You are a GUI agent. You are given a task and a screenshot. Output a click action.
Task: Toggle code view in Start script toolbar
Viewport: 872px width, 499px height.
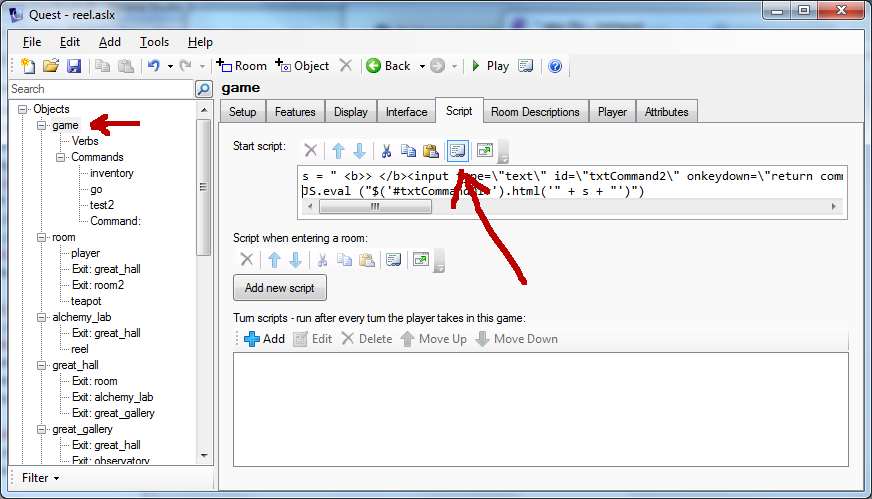click(x=458, y=150)
